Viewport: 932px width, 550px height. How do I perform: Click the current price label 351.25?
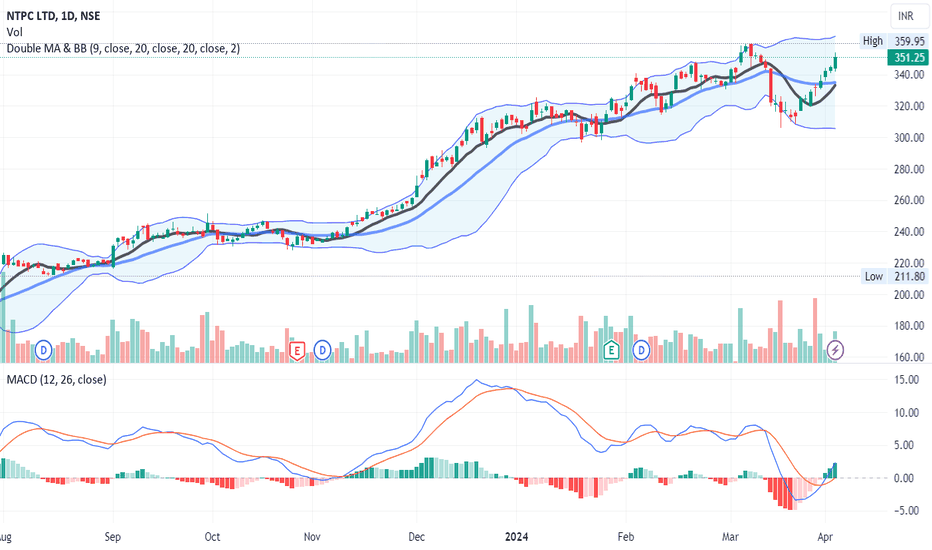909,58
